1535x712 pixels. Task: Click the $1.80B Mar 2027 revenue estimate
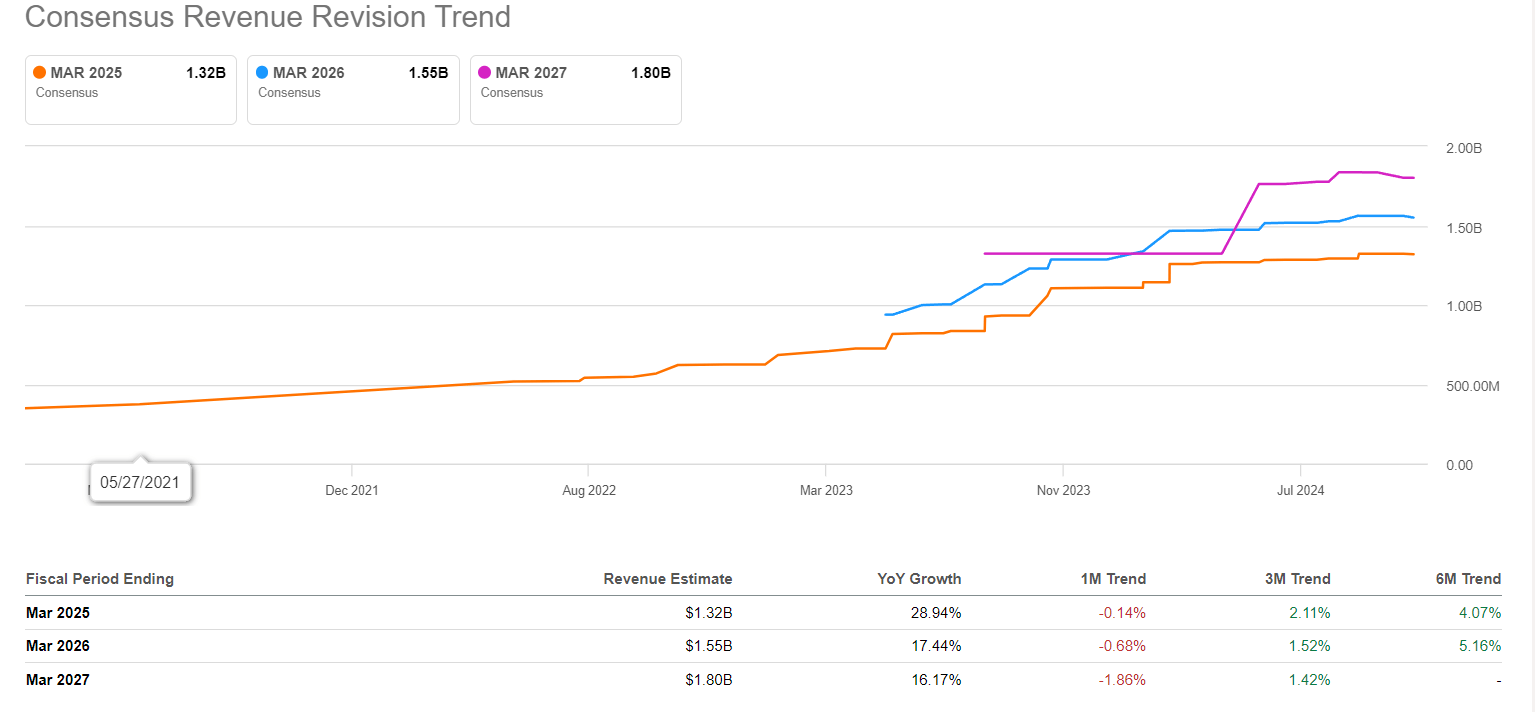point(710,680)
